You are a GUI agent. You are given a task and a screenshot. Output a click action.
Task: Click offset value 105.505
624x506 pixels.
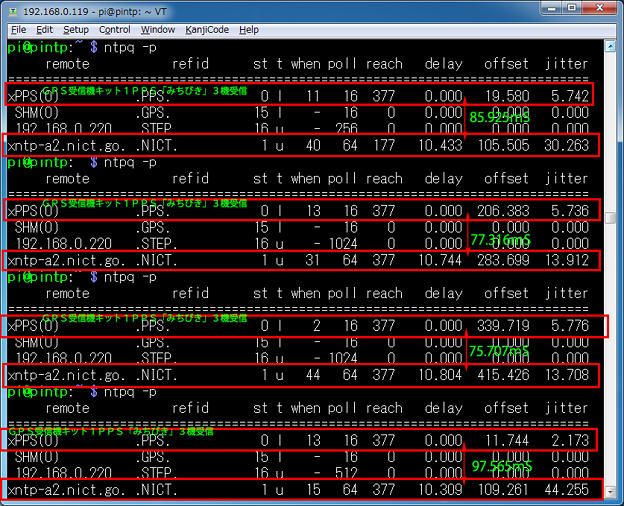pos(504,145)
